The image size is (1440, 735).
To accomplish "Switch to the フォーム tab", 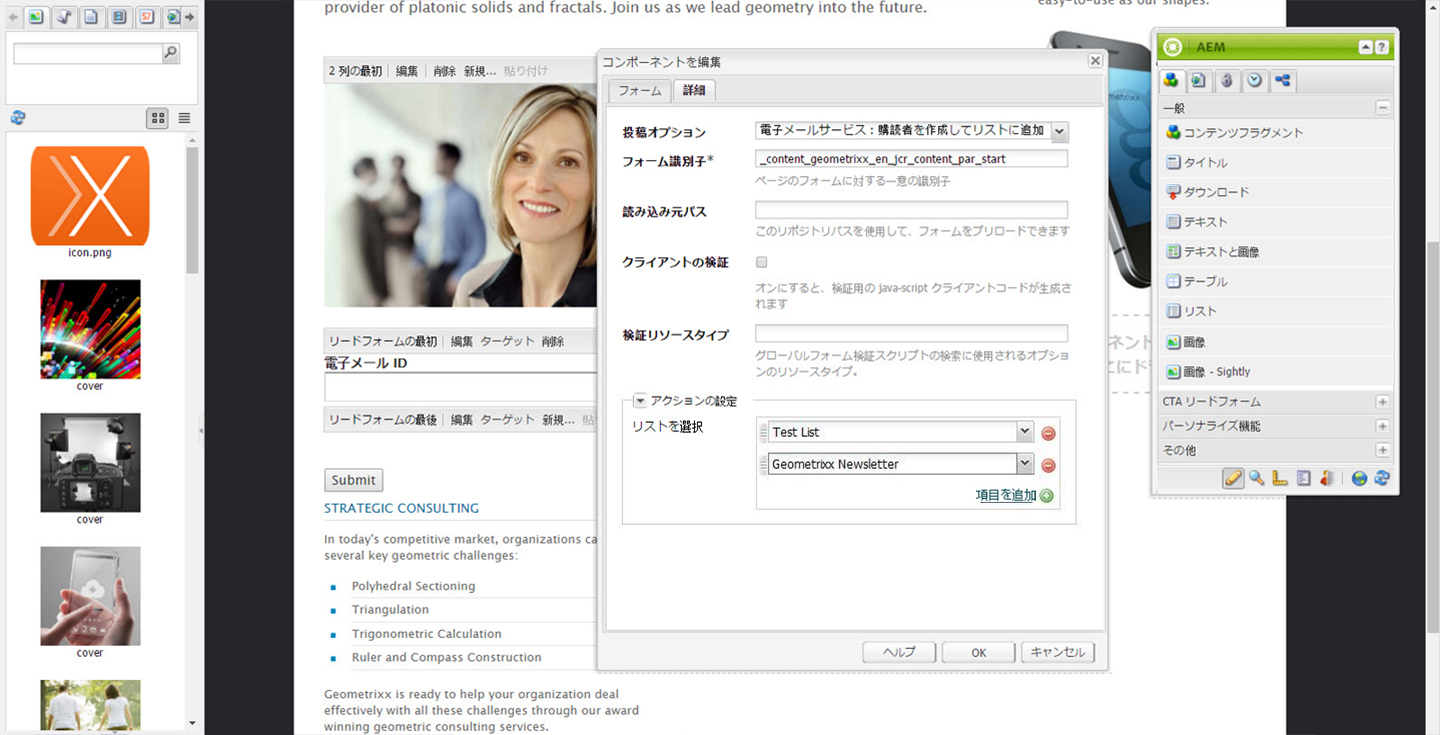I will coord(640,91).
